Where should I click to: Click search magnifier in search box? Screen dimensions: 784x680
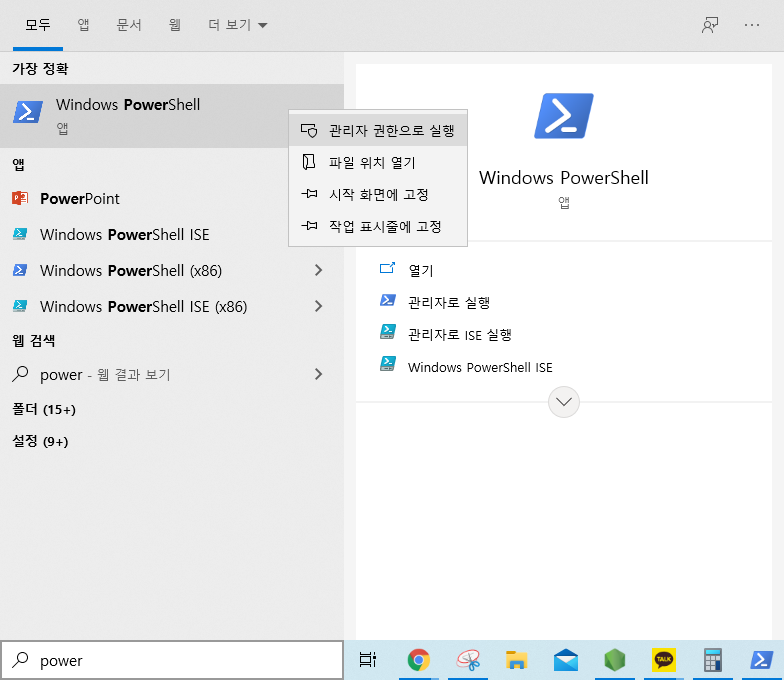tap(20, 660)
